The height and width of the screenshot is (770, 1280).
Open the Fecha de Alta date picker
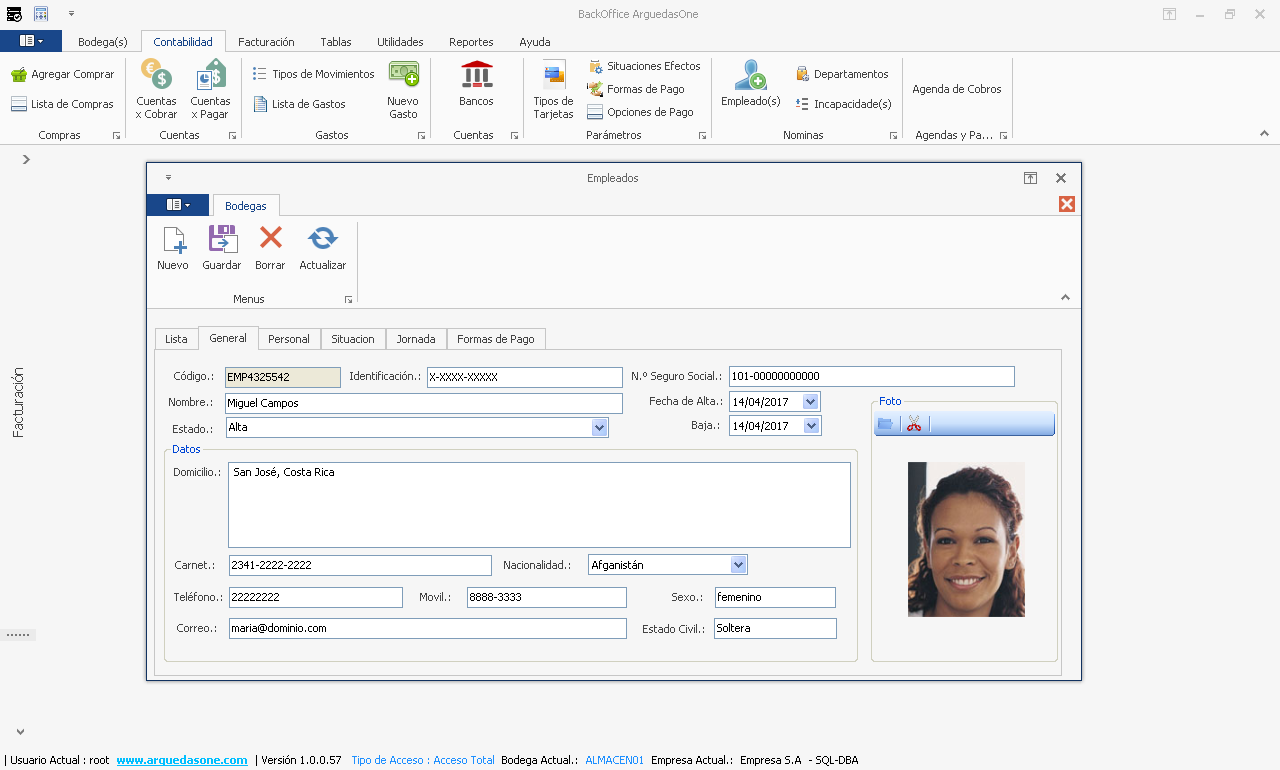(x=810, y=402)
